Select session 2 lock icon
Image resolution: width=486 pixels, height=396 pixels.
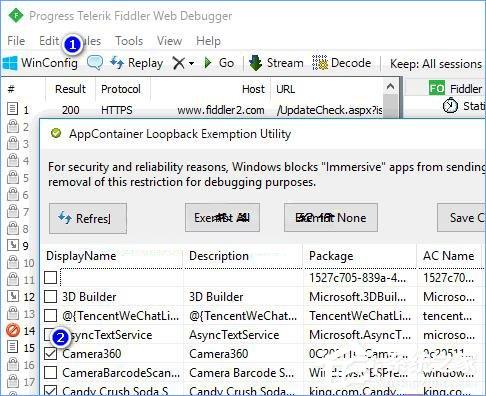(x=13, y=126)
